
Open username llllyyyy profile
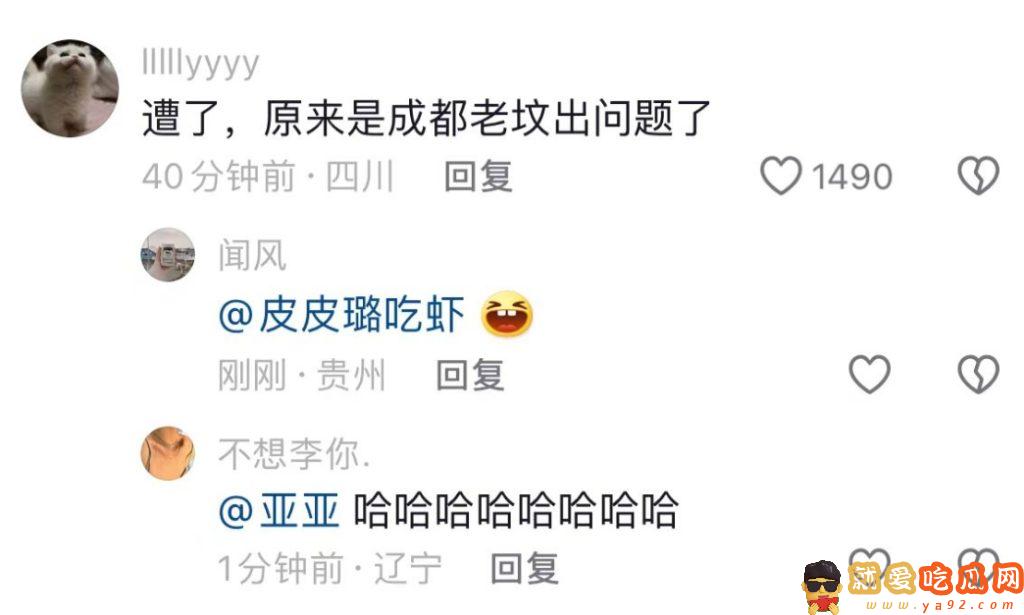pos(200,64)
